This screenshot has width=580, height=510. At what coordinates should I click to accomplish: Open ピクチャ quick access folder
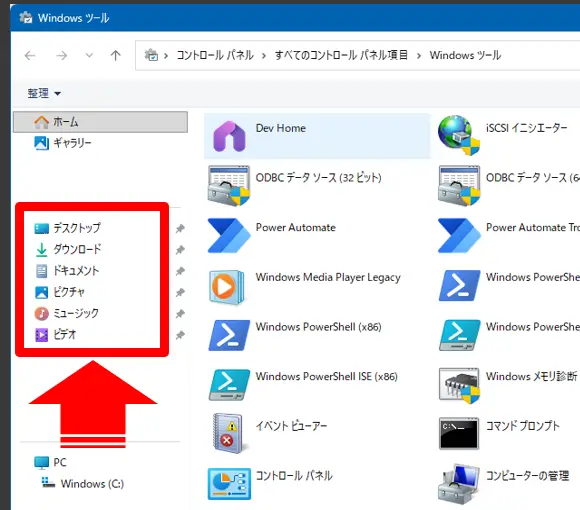coord(60,292)
